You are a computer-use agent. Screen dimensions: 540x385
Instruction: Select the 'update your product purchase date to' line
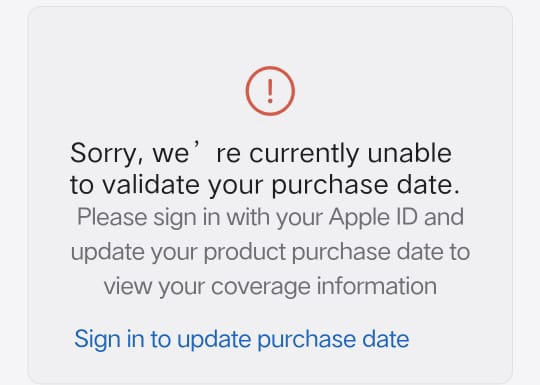click(270, 252)
